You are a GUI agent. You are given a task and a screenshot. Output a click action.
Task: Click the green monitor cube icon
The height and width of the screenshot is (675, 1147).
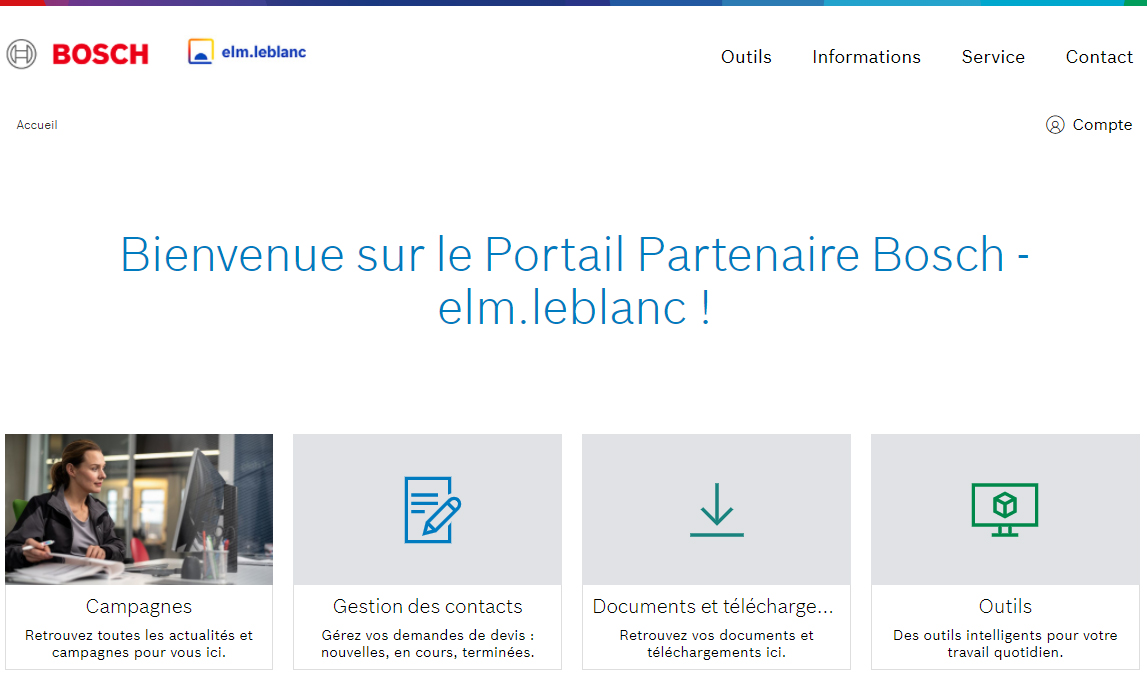coord(1005,510)
